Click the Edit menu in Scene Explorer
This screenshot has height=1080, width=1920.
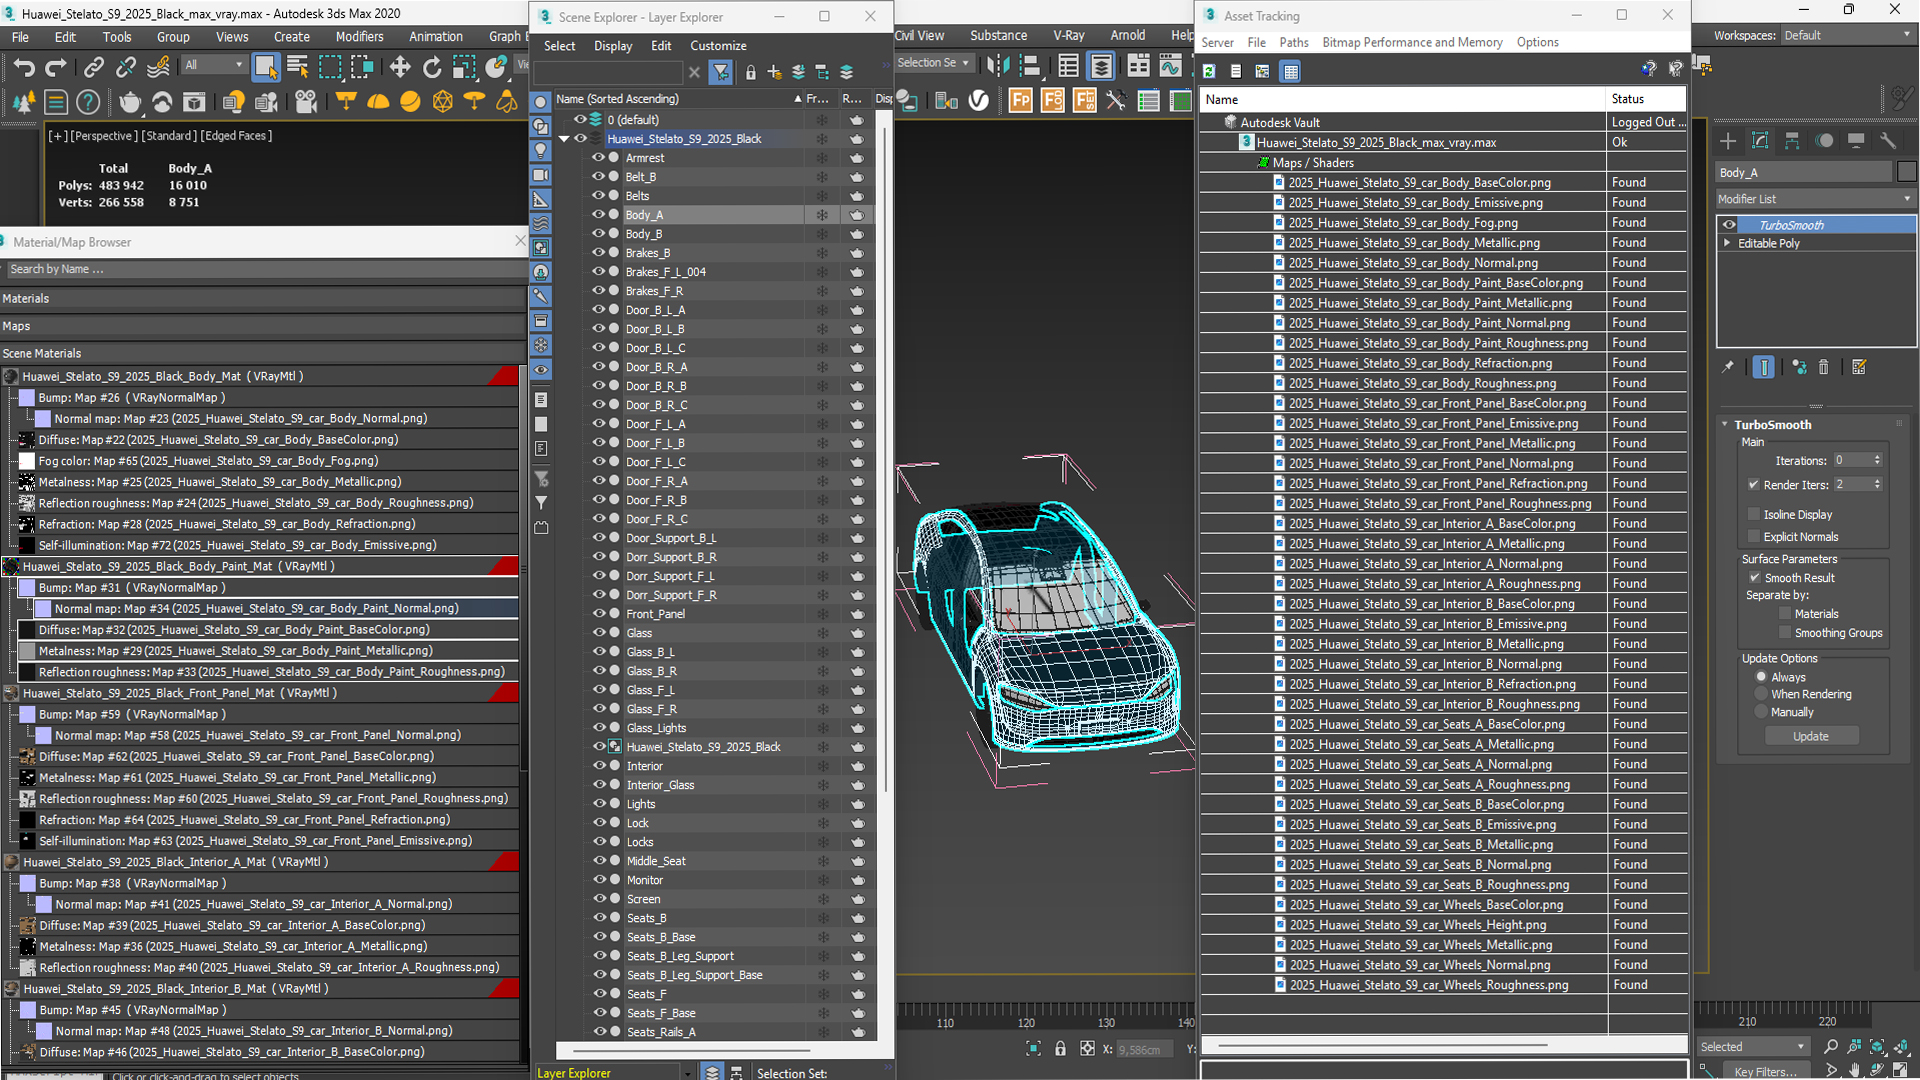pos(659,44)
